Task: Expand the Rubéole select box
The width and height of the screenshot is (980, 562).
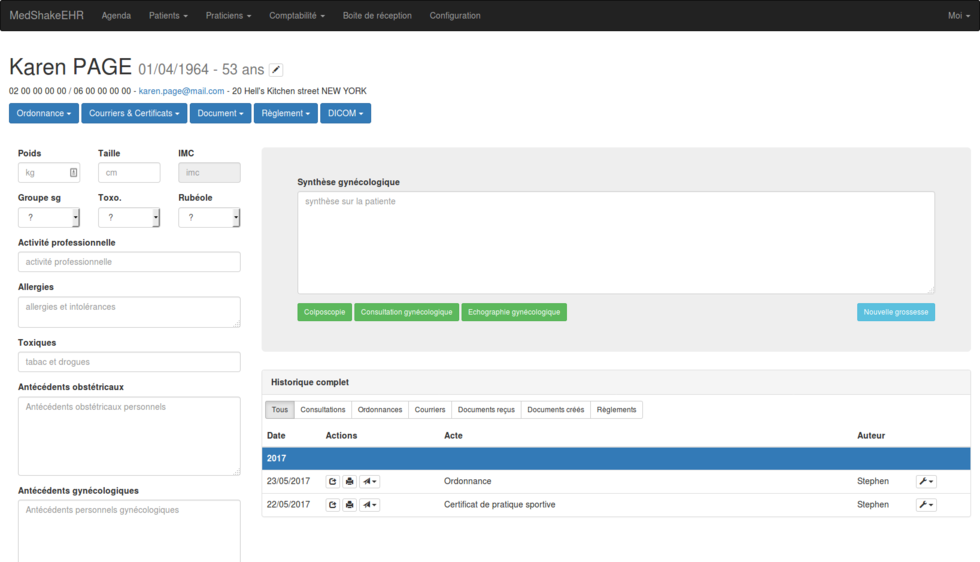Action: 208,218
